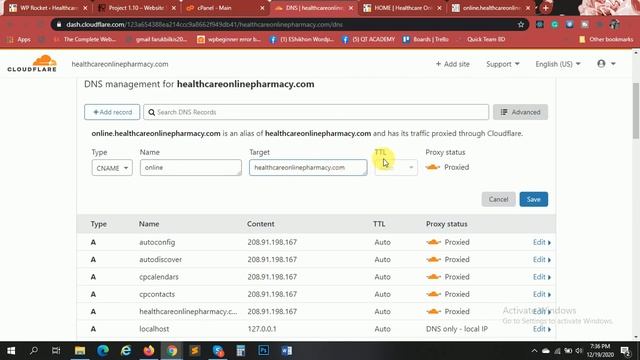Open Other bookmarks folder
The height and width of the screenshot is (360, 640).
606,39
